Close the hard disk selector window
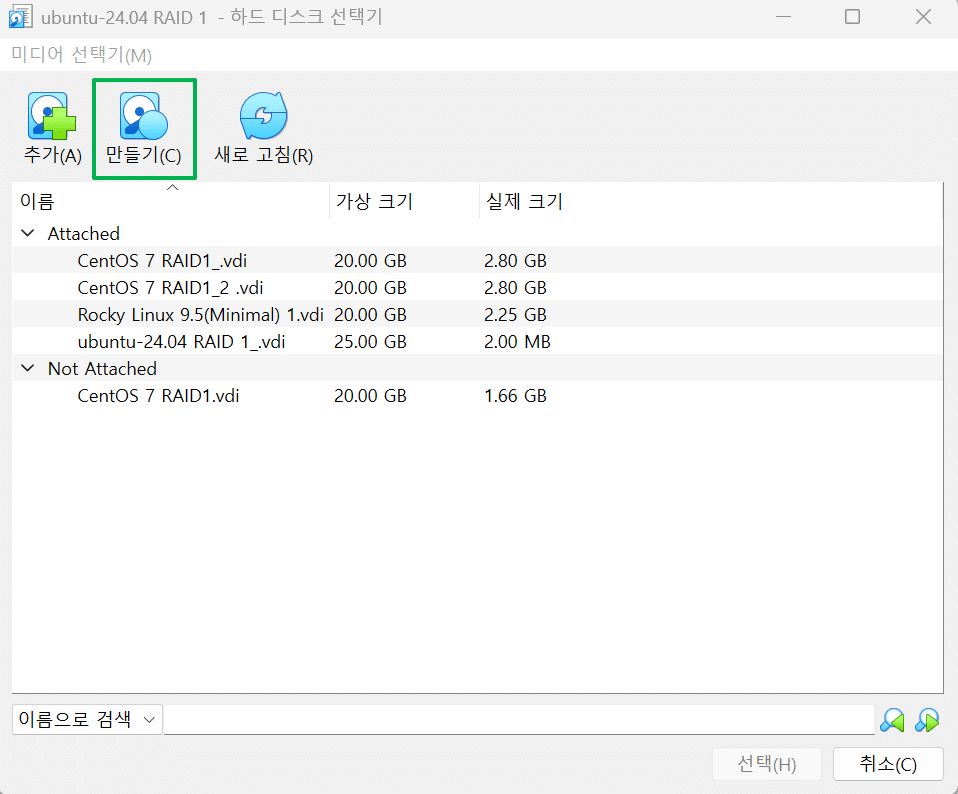 pos(923,16)
